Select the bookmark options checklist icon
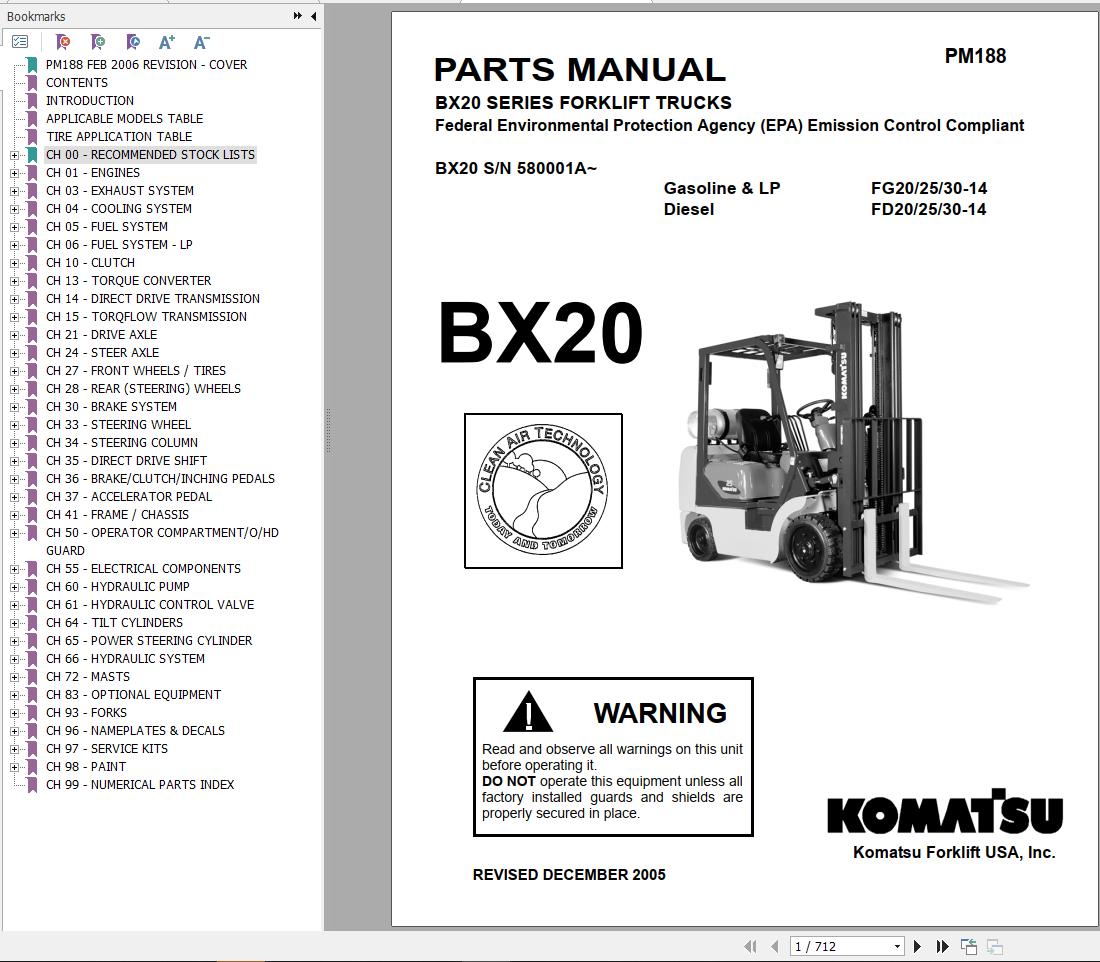Image resolution: width=1100 pixels, height=962 pixels. click(20, 41)
